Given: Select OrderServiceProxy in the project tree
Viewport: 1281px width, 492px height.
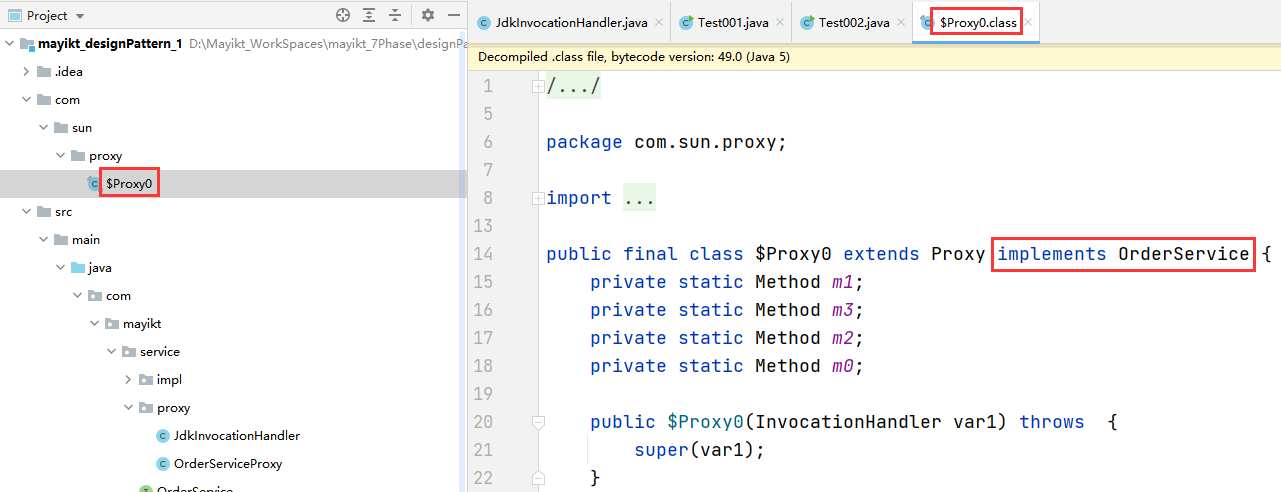Looking at the screenshot, I should [x=228, y=464].
